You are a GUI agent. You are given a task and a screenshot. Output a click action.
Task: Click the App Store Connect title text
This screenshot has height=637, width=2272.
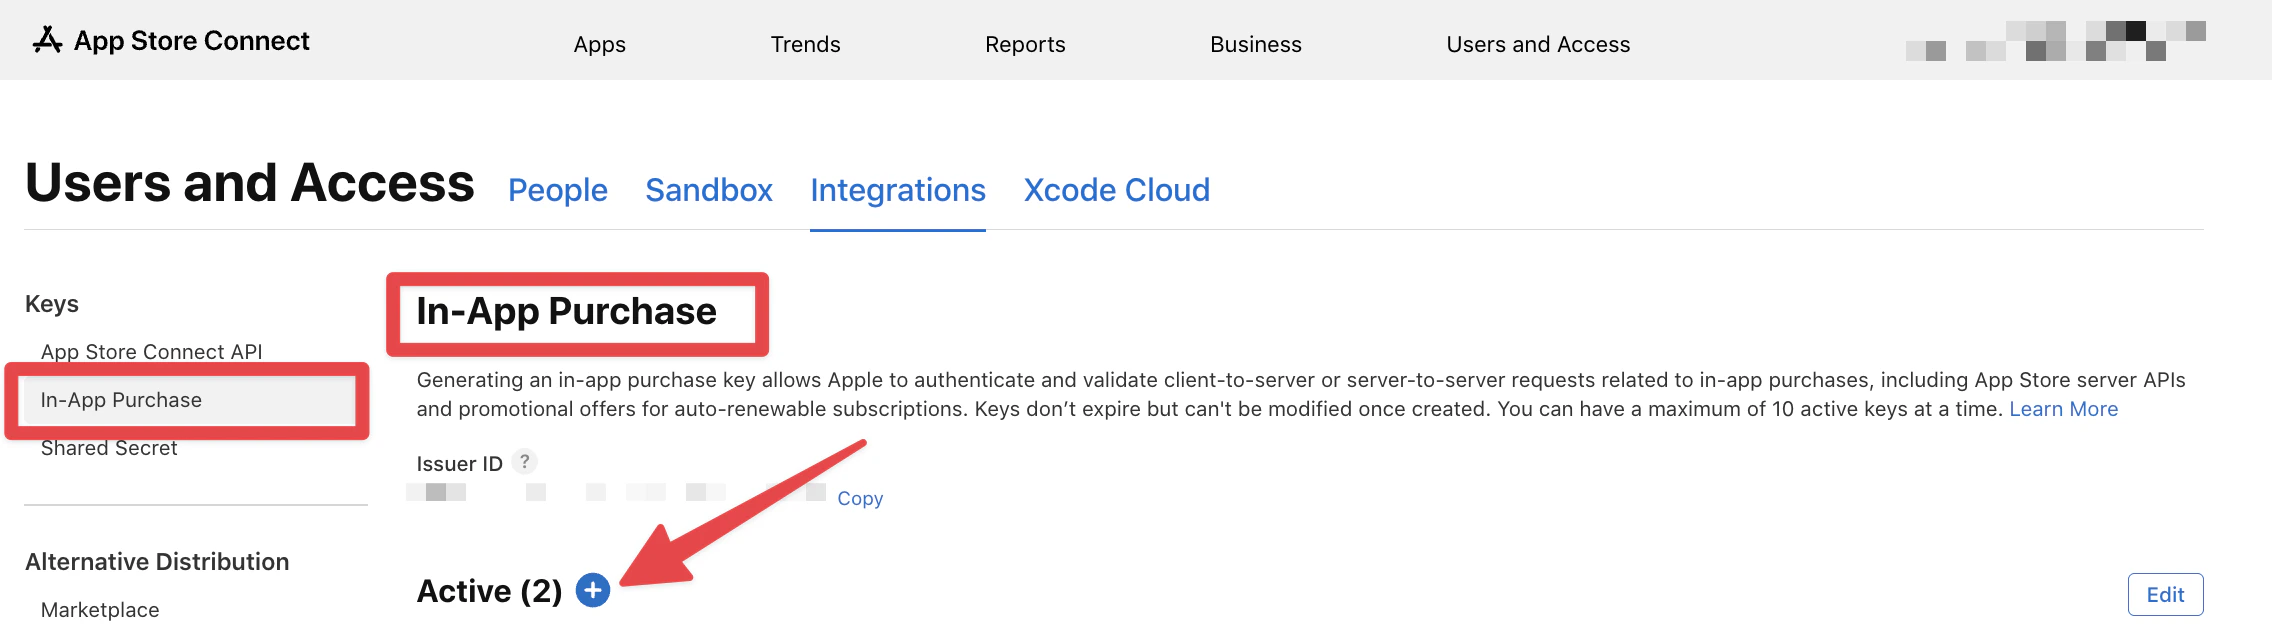[x=192, y=41]
